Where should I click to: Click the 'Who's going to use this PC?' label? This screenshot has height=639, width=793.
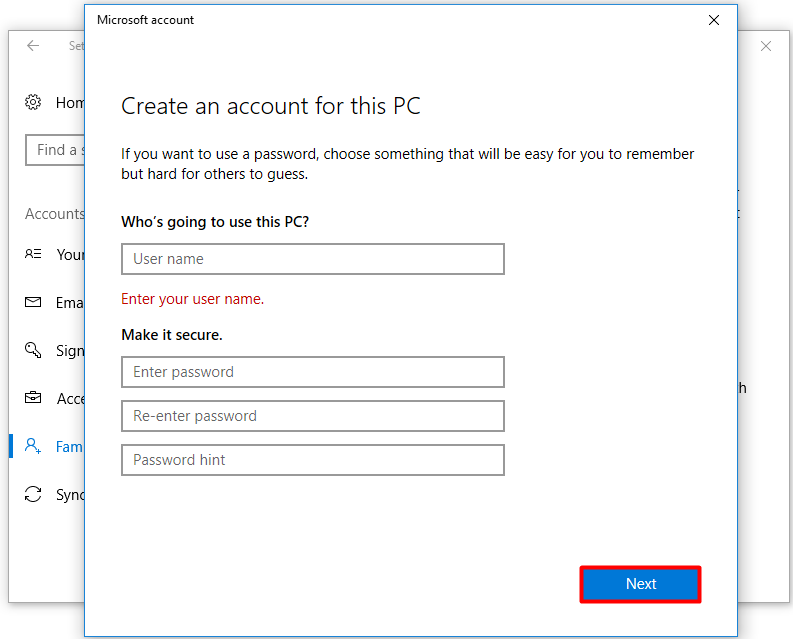point(215,222)
